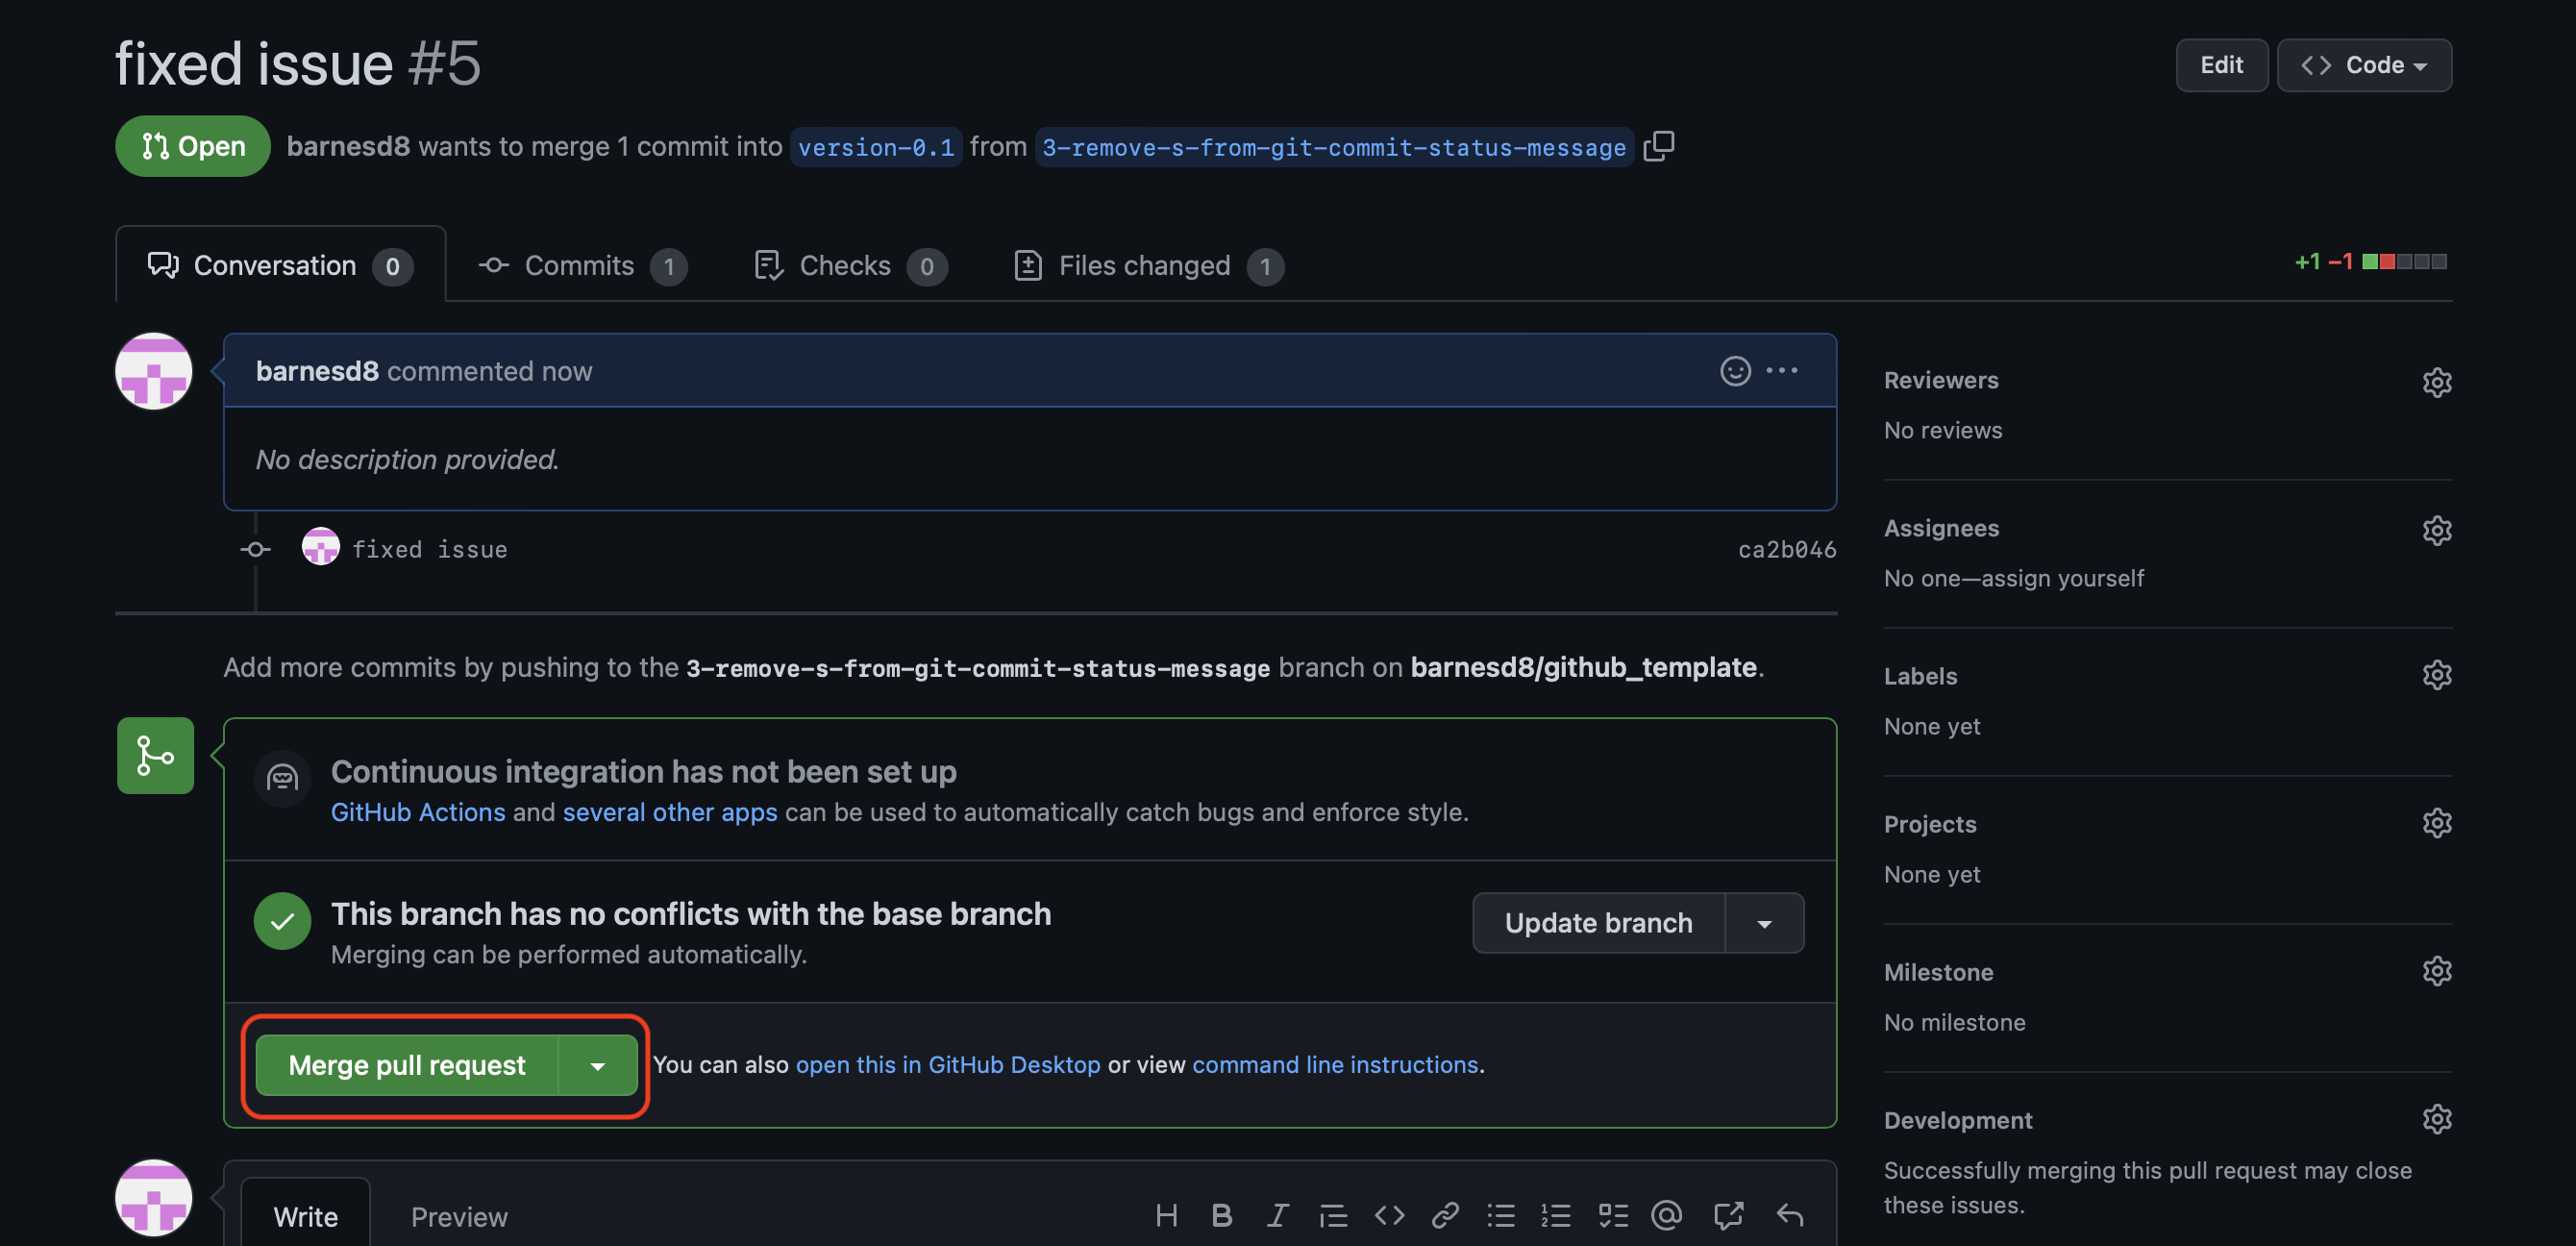Open Reviewers gear settings
This screenshot has width=2576, height=1246.
tap(2436, 382)
